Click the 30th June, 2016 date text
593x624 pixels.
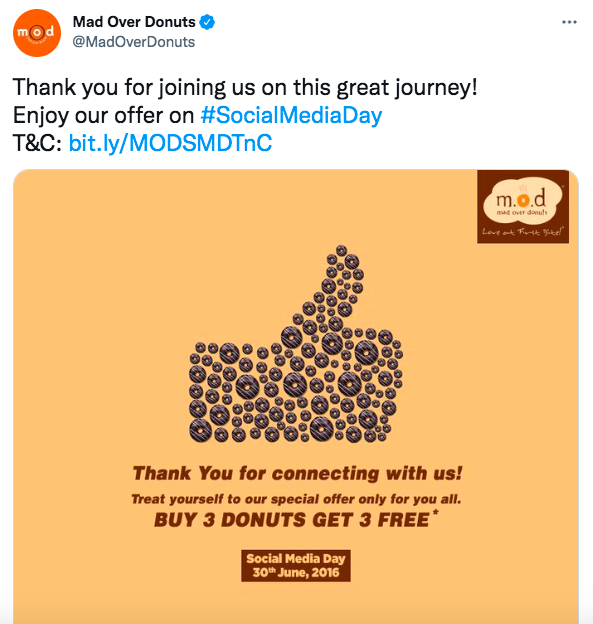click(x=296, y=572)
